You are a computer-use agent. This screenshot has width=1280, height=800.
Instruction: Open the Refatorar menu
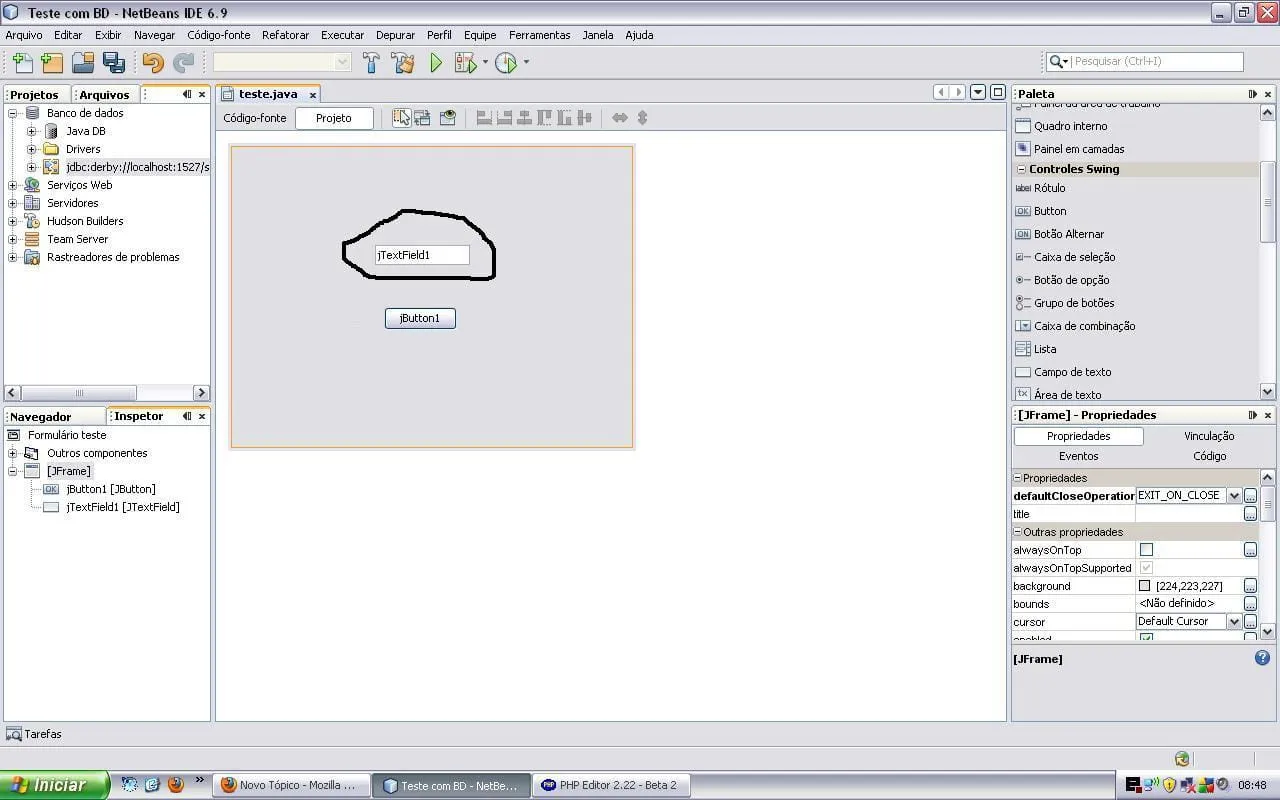(x=285, y=35)
